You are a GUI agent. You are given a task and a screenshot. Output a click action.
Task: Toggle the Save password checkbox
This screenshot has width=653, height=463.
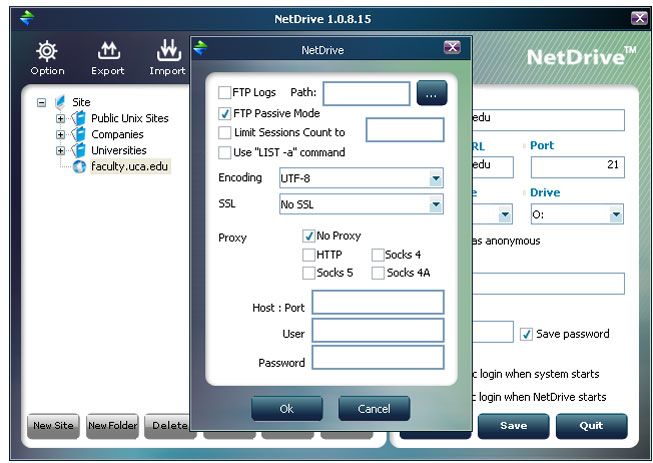point(526,334)
